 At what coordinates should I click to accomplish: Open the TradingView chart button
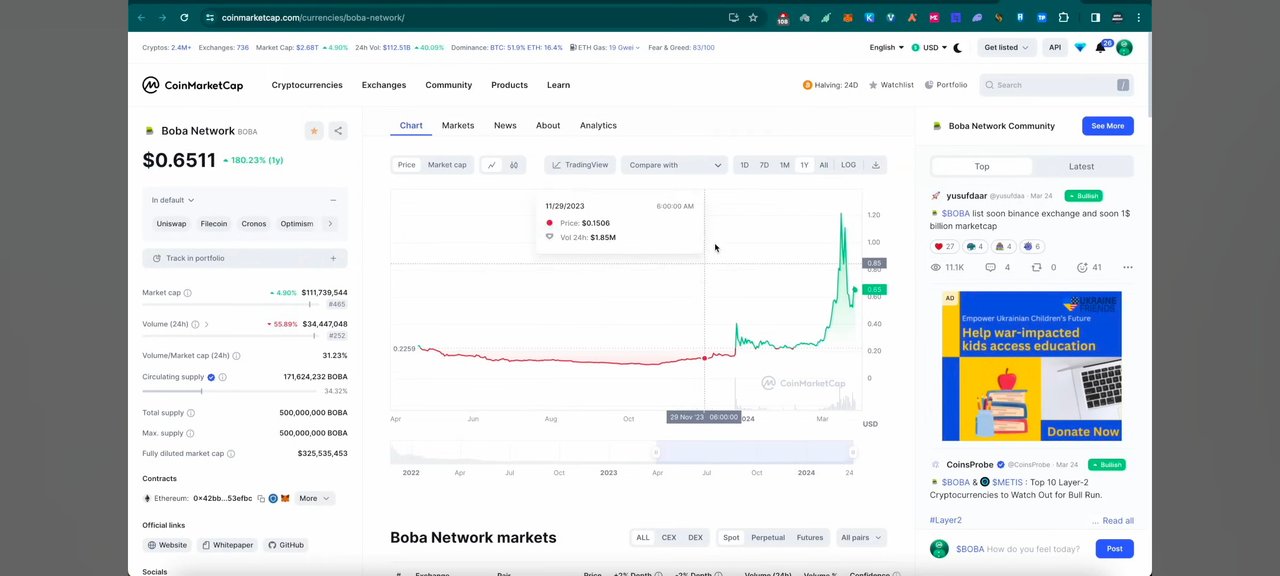point(580,165)
